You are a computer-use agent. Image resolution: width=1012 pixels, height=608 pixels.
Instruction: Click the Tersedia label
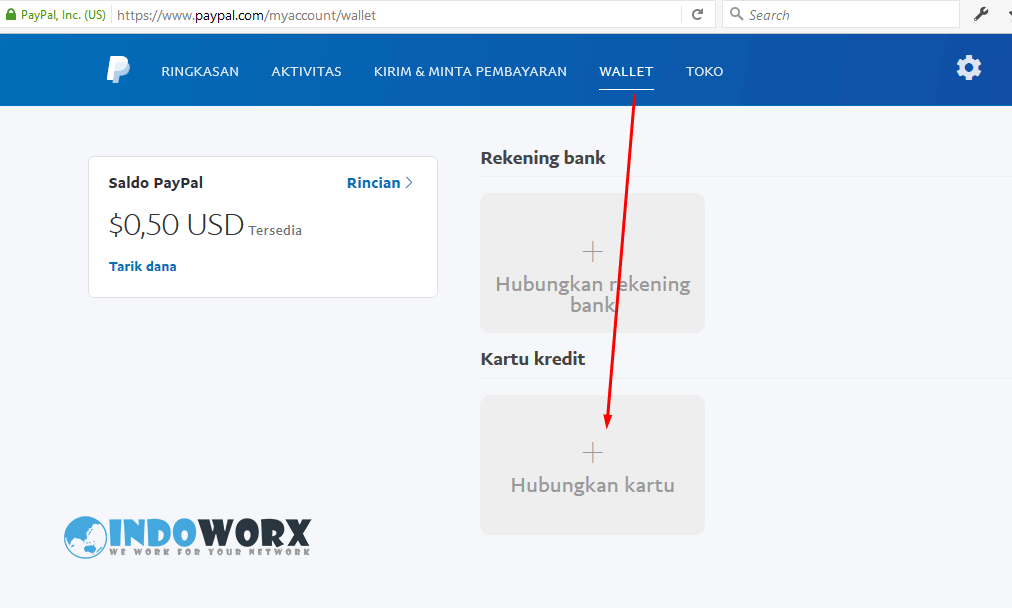point(275,230)
